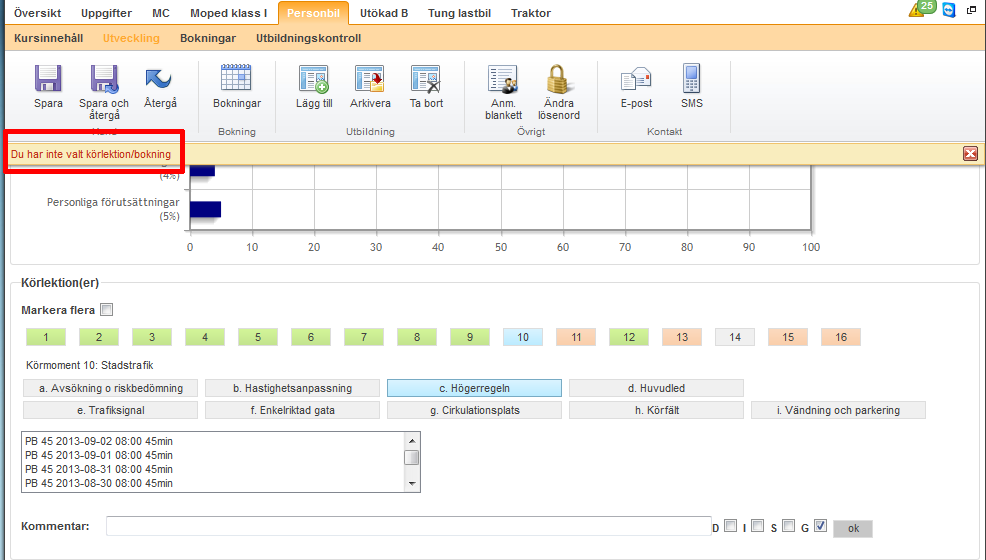
Task: Click the E-post envelope icon
Action: pyautogui.click(x=636, y=79)
